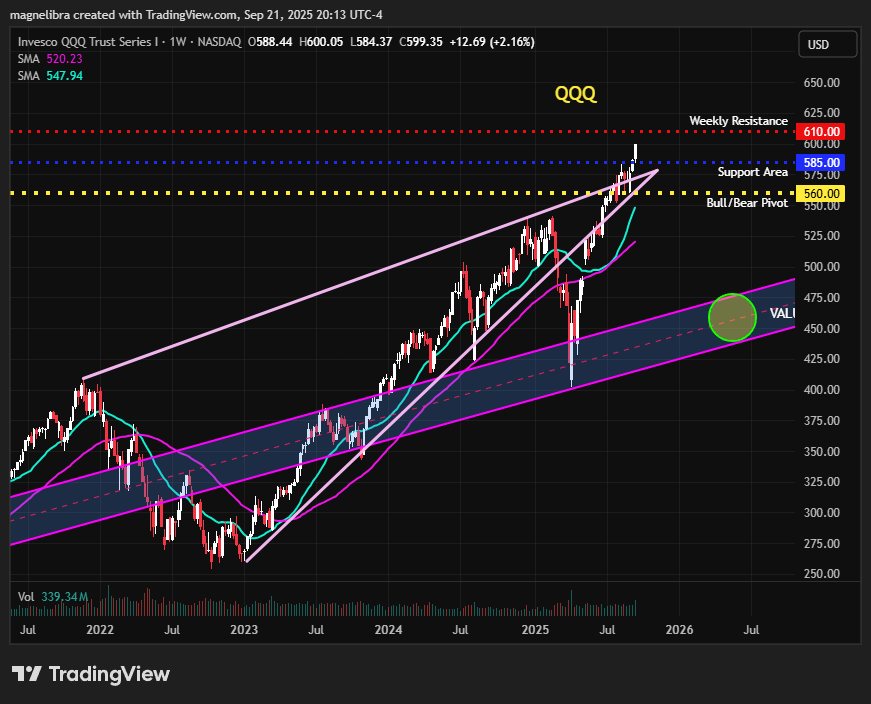The height and width of the screenshot is (704, 871).
Task: Click the SMA 520.23 indicator legend
Action: click(x=50, y=59)
